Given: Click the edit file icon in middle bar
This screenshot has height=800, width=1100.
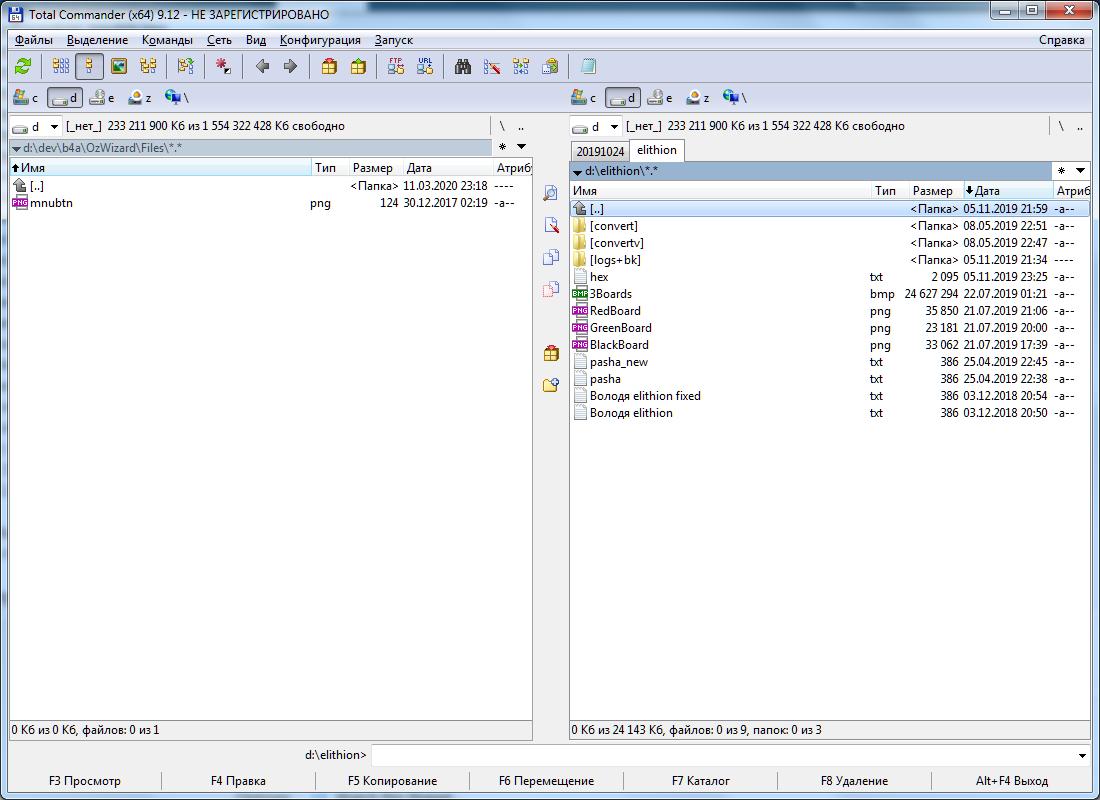Looking at the screenshot, I should 551,225.
